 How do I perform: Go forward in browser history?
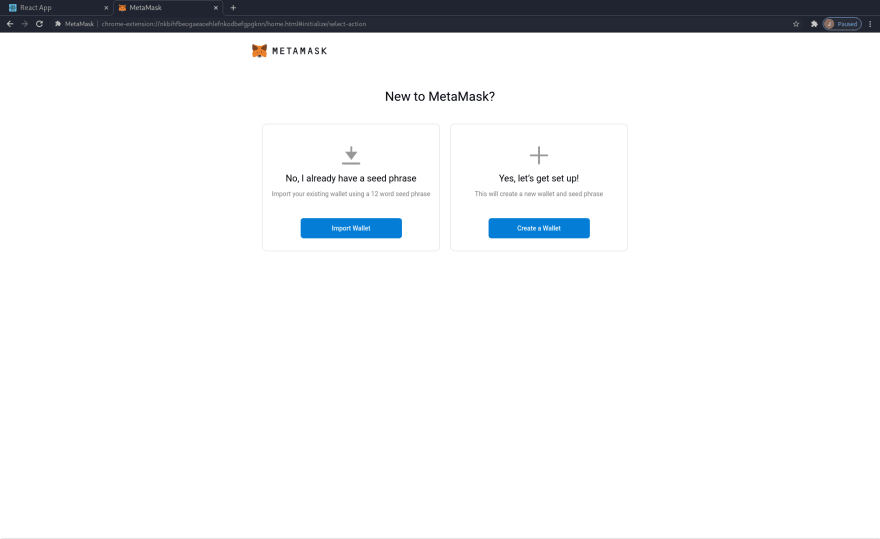(24, 24)
